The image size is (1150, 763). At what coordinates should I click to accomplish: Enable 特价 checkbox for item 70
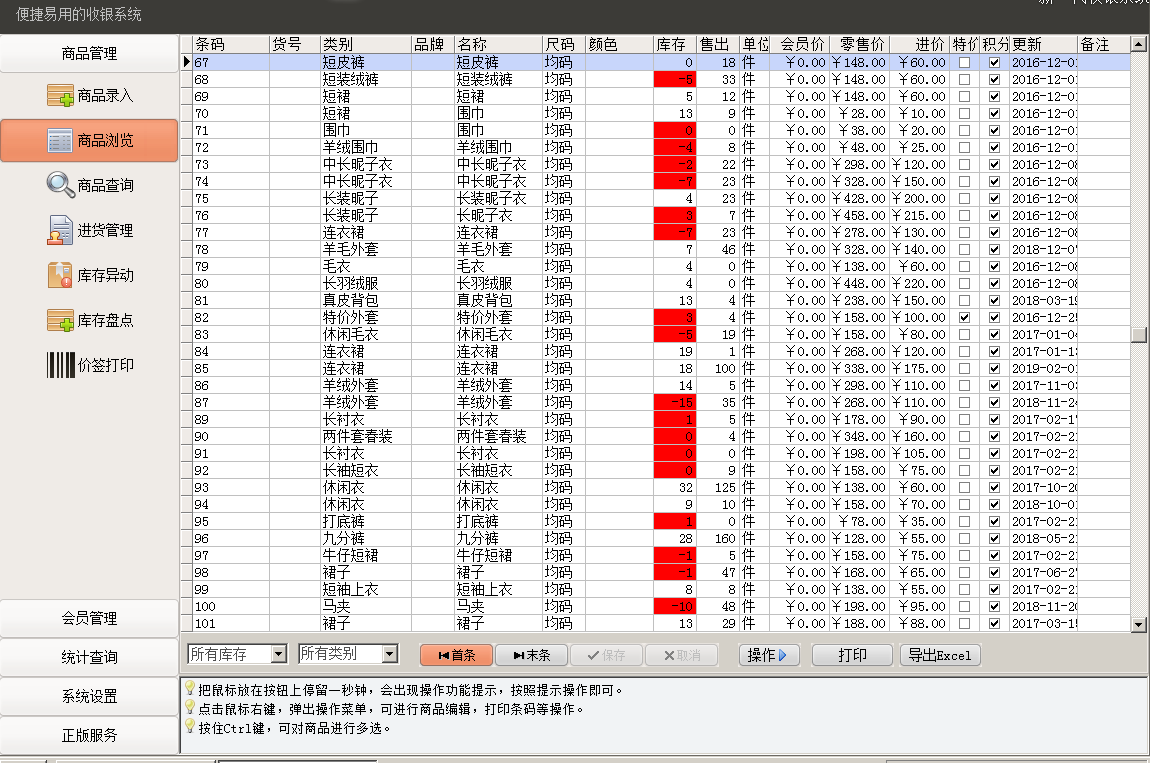[964, 113]
